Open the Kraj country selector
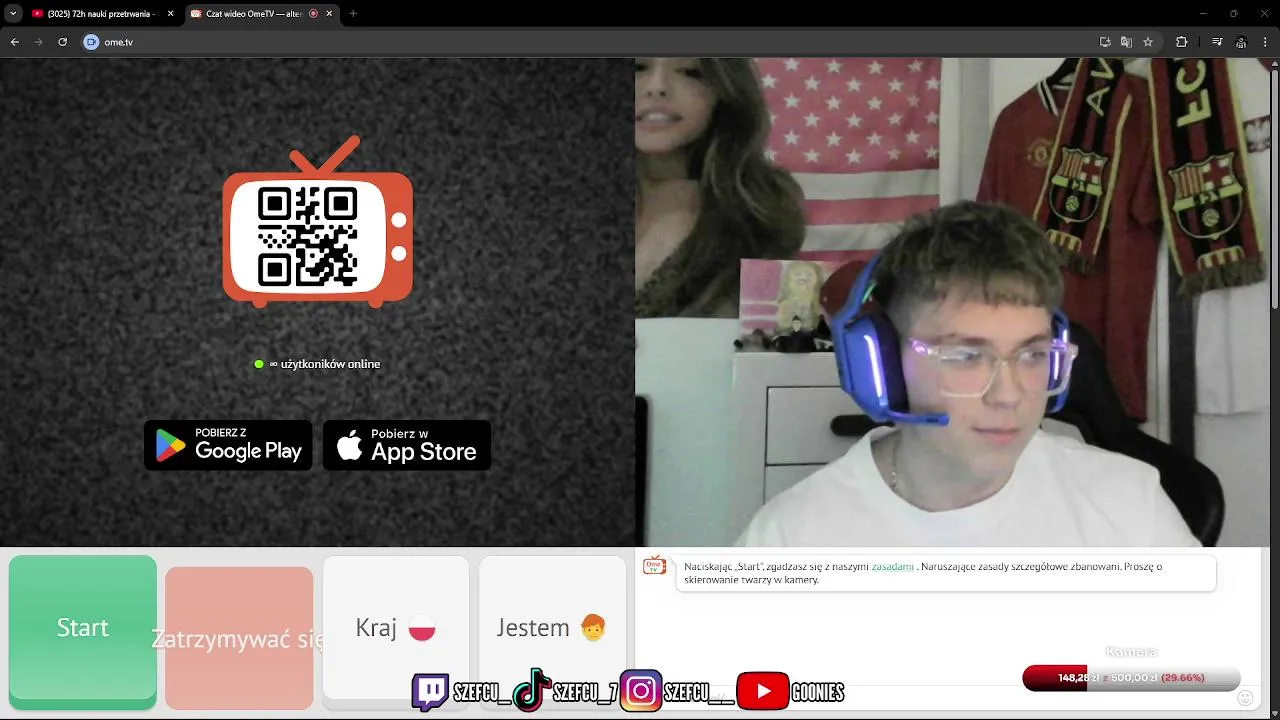Screen dimensions: 1280x720 [x=396, y=628]
